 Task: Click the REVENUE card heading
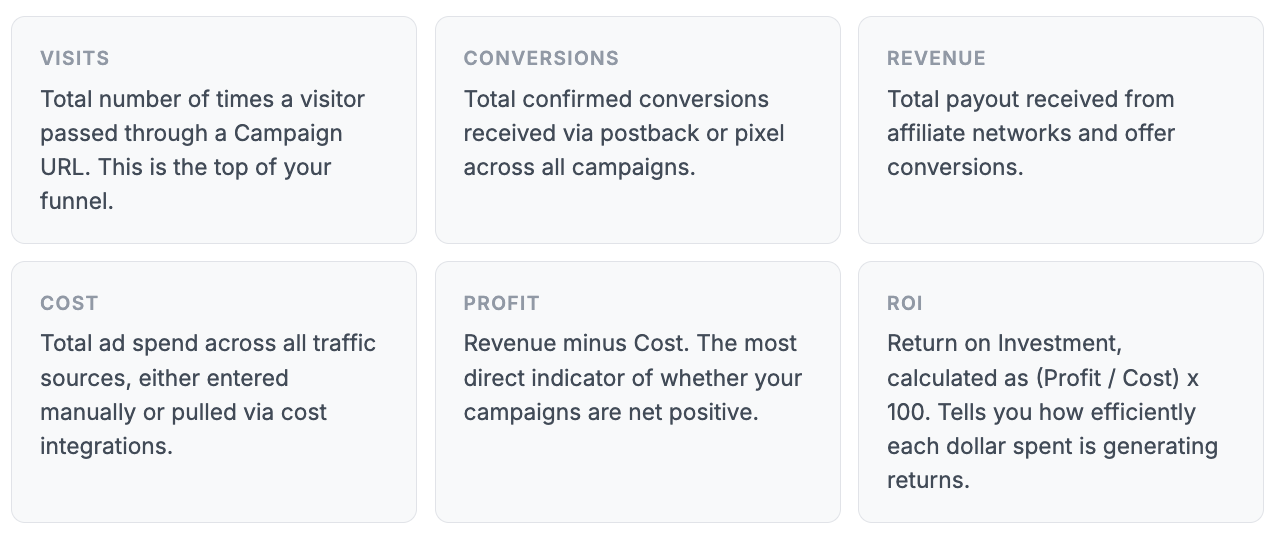click(x=936, y=59)
